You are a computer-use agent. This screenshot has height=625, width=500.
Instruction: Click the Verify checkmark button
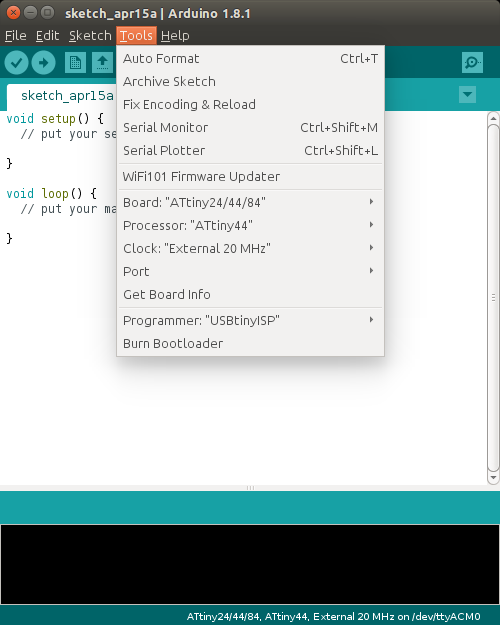[x=16, y=63]
